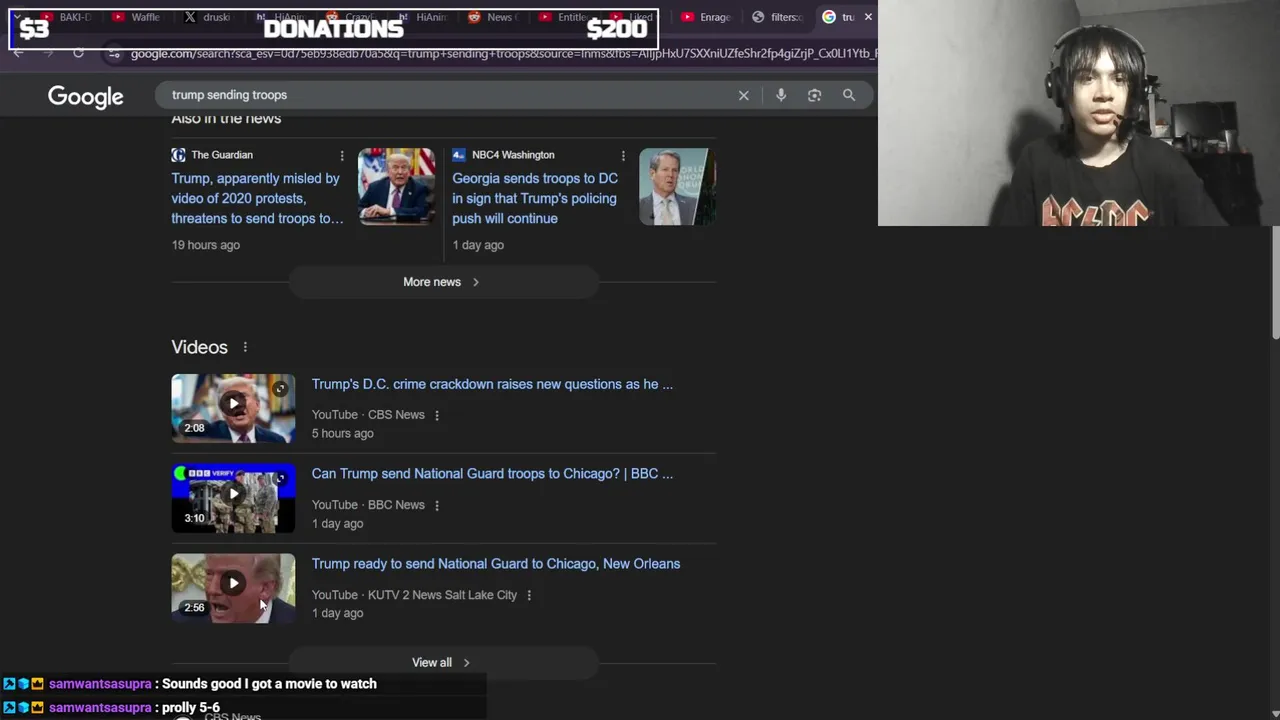
Task: Expand View all videos
Action: pos(443,662)
